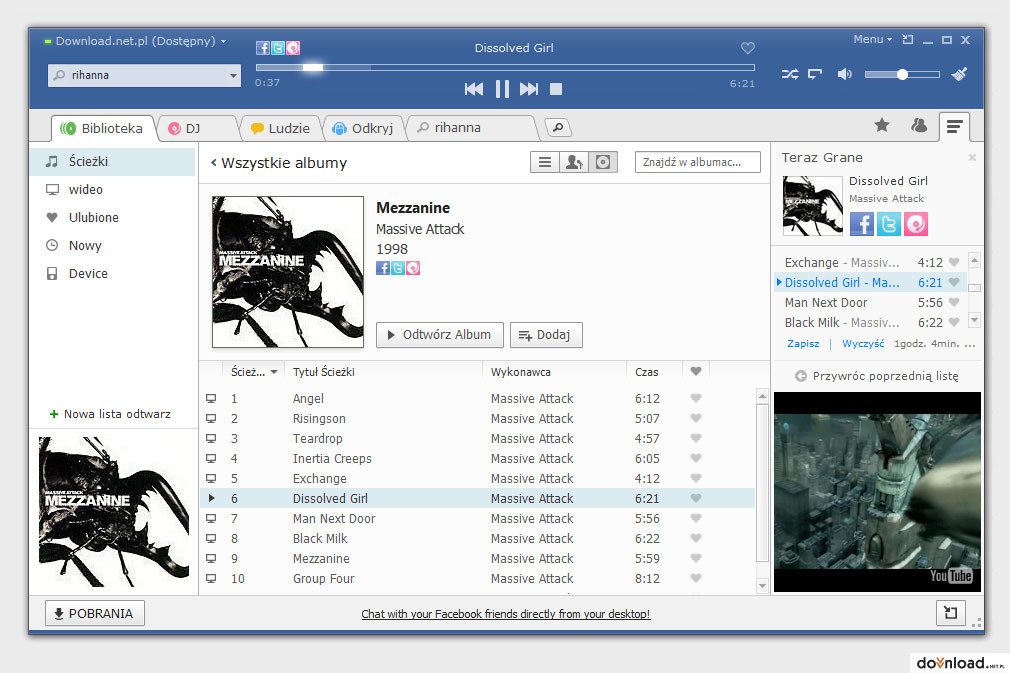Close the Teraz Grane panel
Viewport: 1010px width, 673px height.
(972, 157)
